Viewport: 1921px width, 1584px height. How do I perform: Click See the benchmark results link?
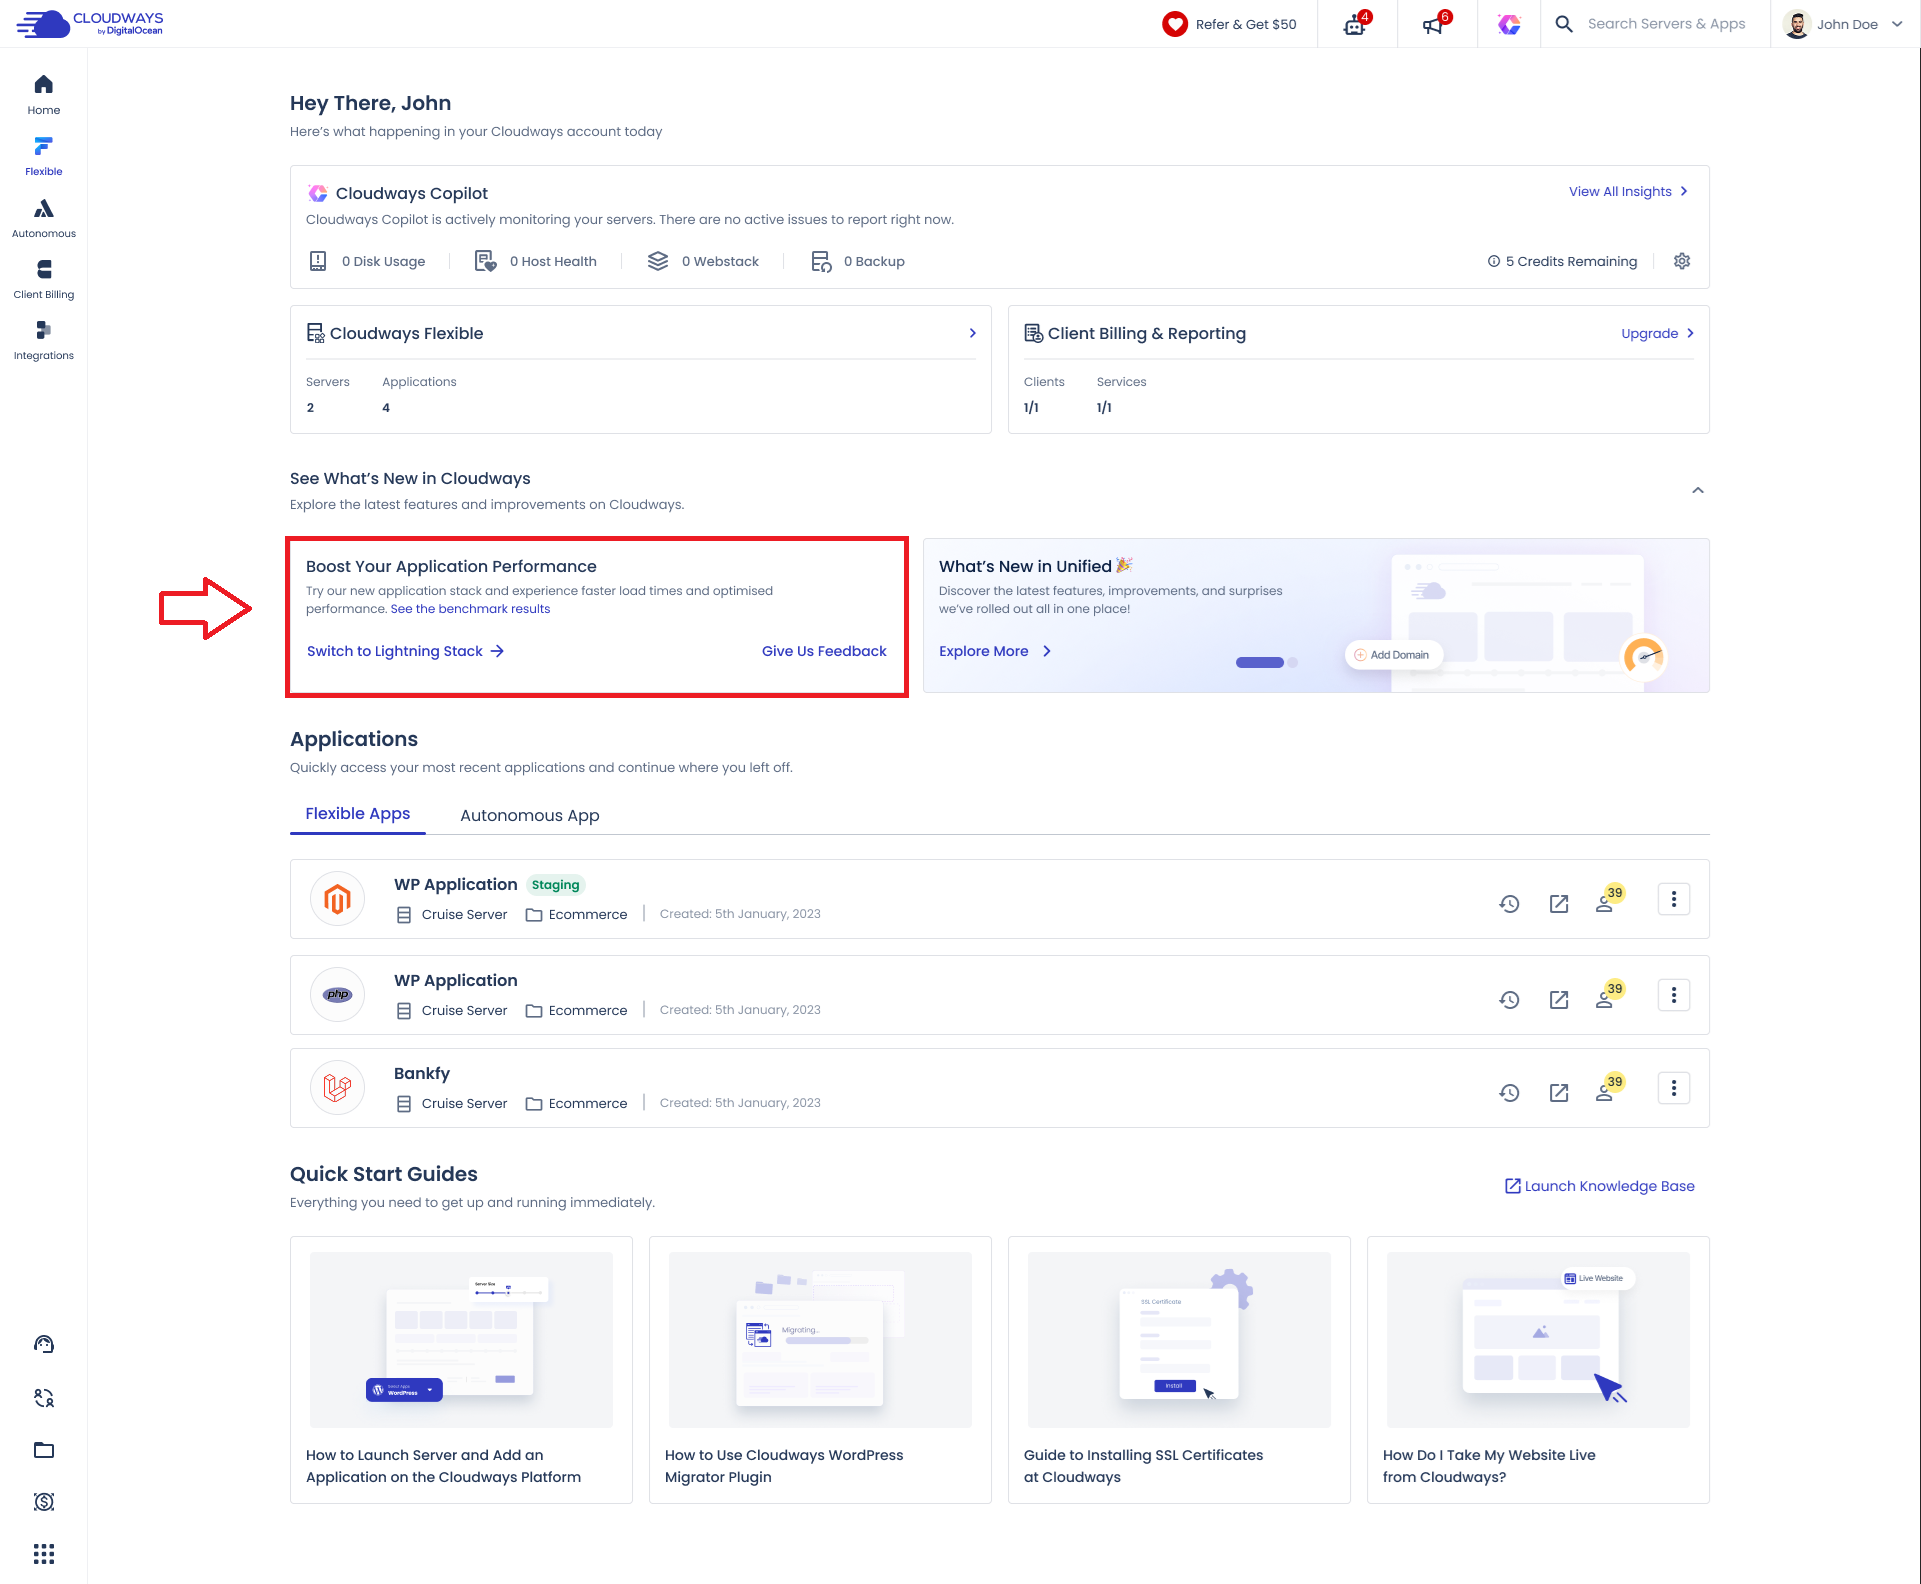[470, 609]
